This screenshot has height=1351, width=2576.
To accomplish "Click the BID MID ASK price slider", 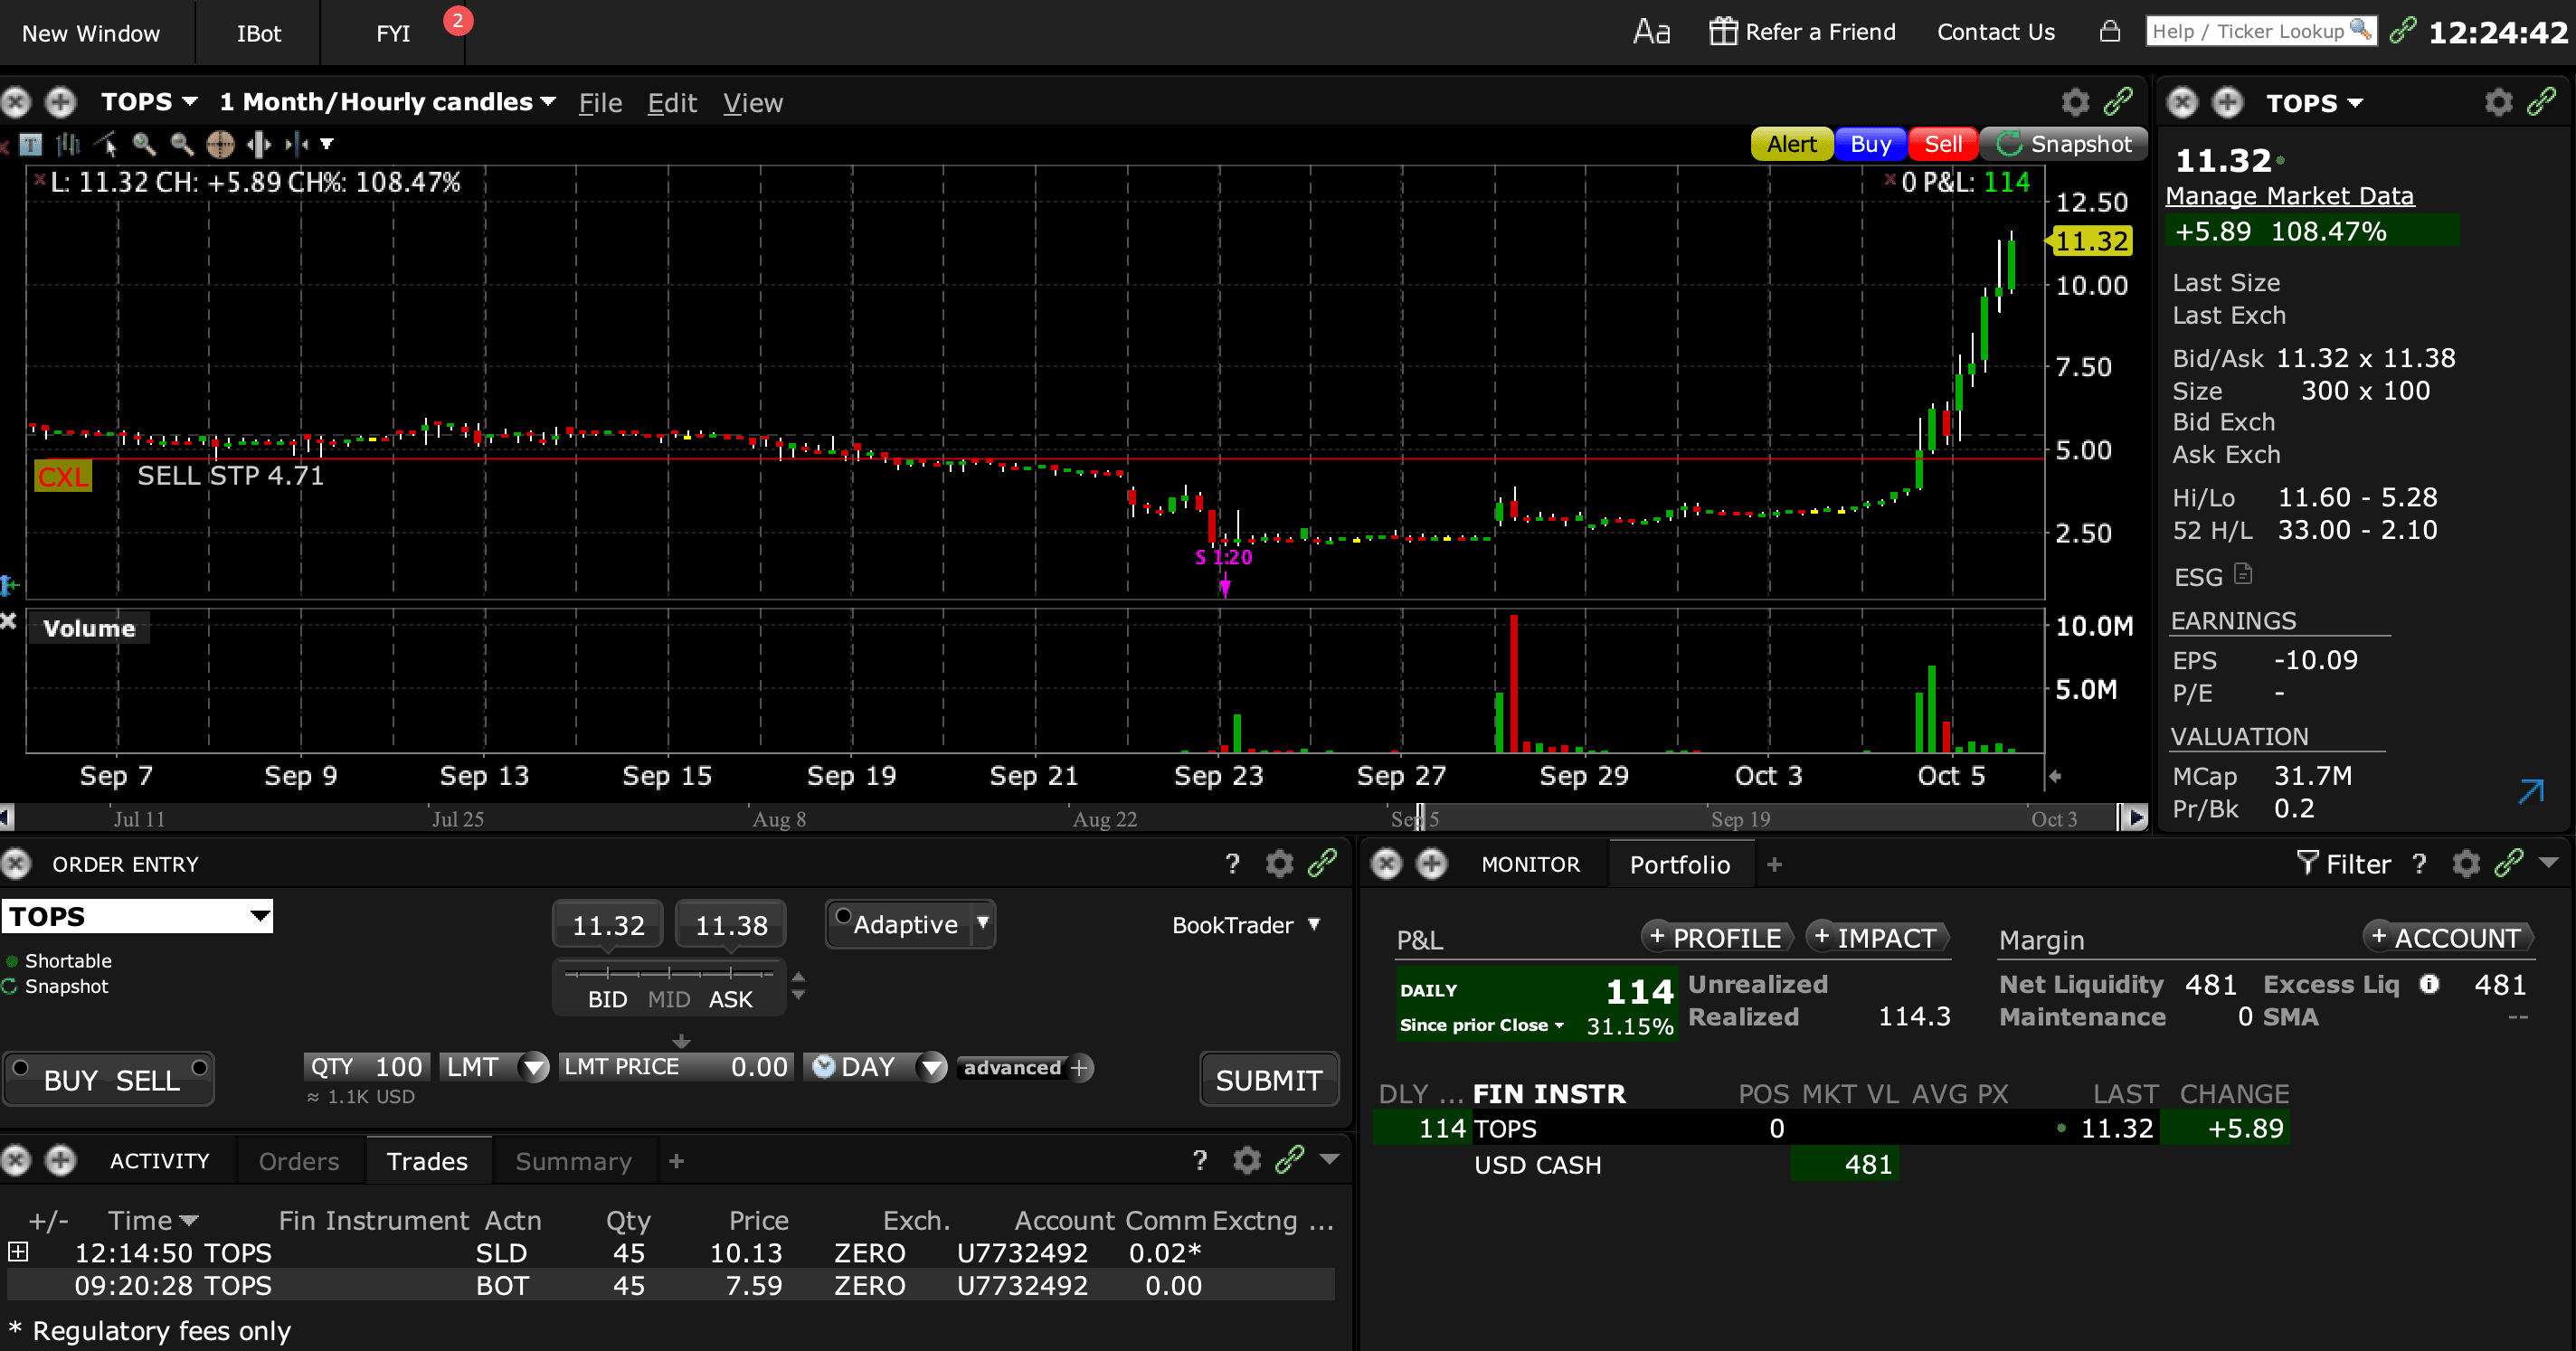I will pos(669,973).
